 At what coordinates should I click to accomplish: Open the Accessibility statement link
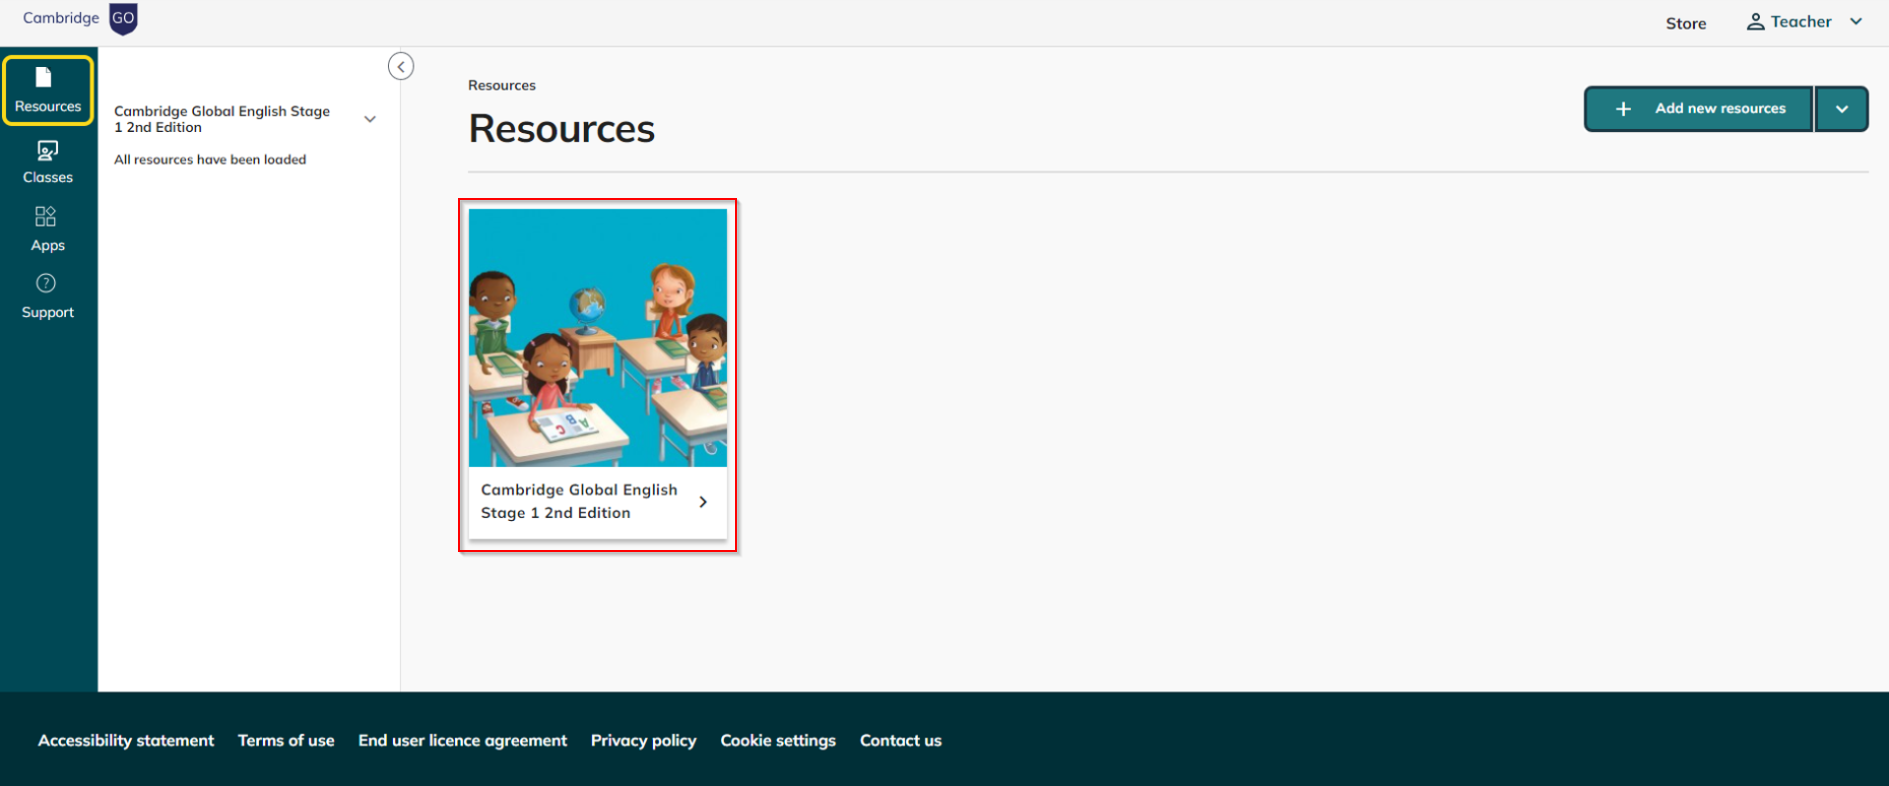pyautogui.click(x=126, y=741)
